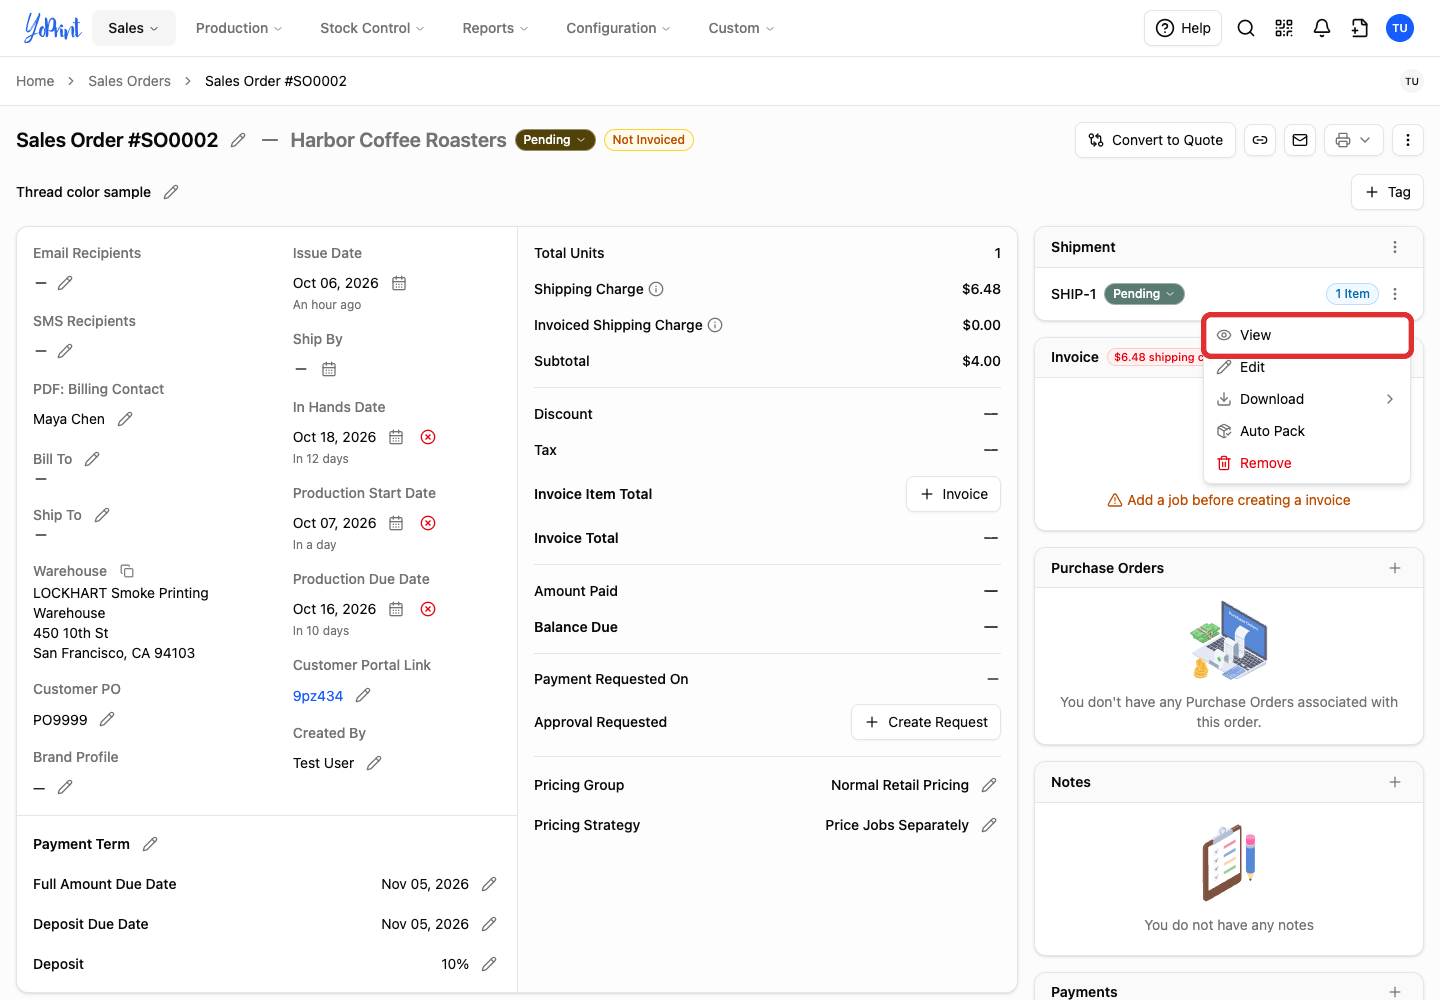Choose Remove from shipment menu
The width and height of the screenshot is (1440, 1000).
coord(1307,463)
